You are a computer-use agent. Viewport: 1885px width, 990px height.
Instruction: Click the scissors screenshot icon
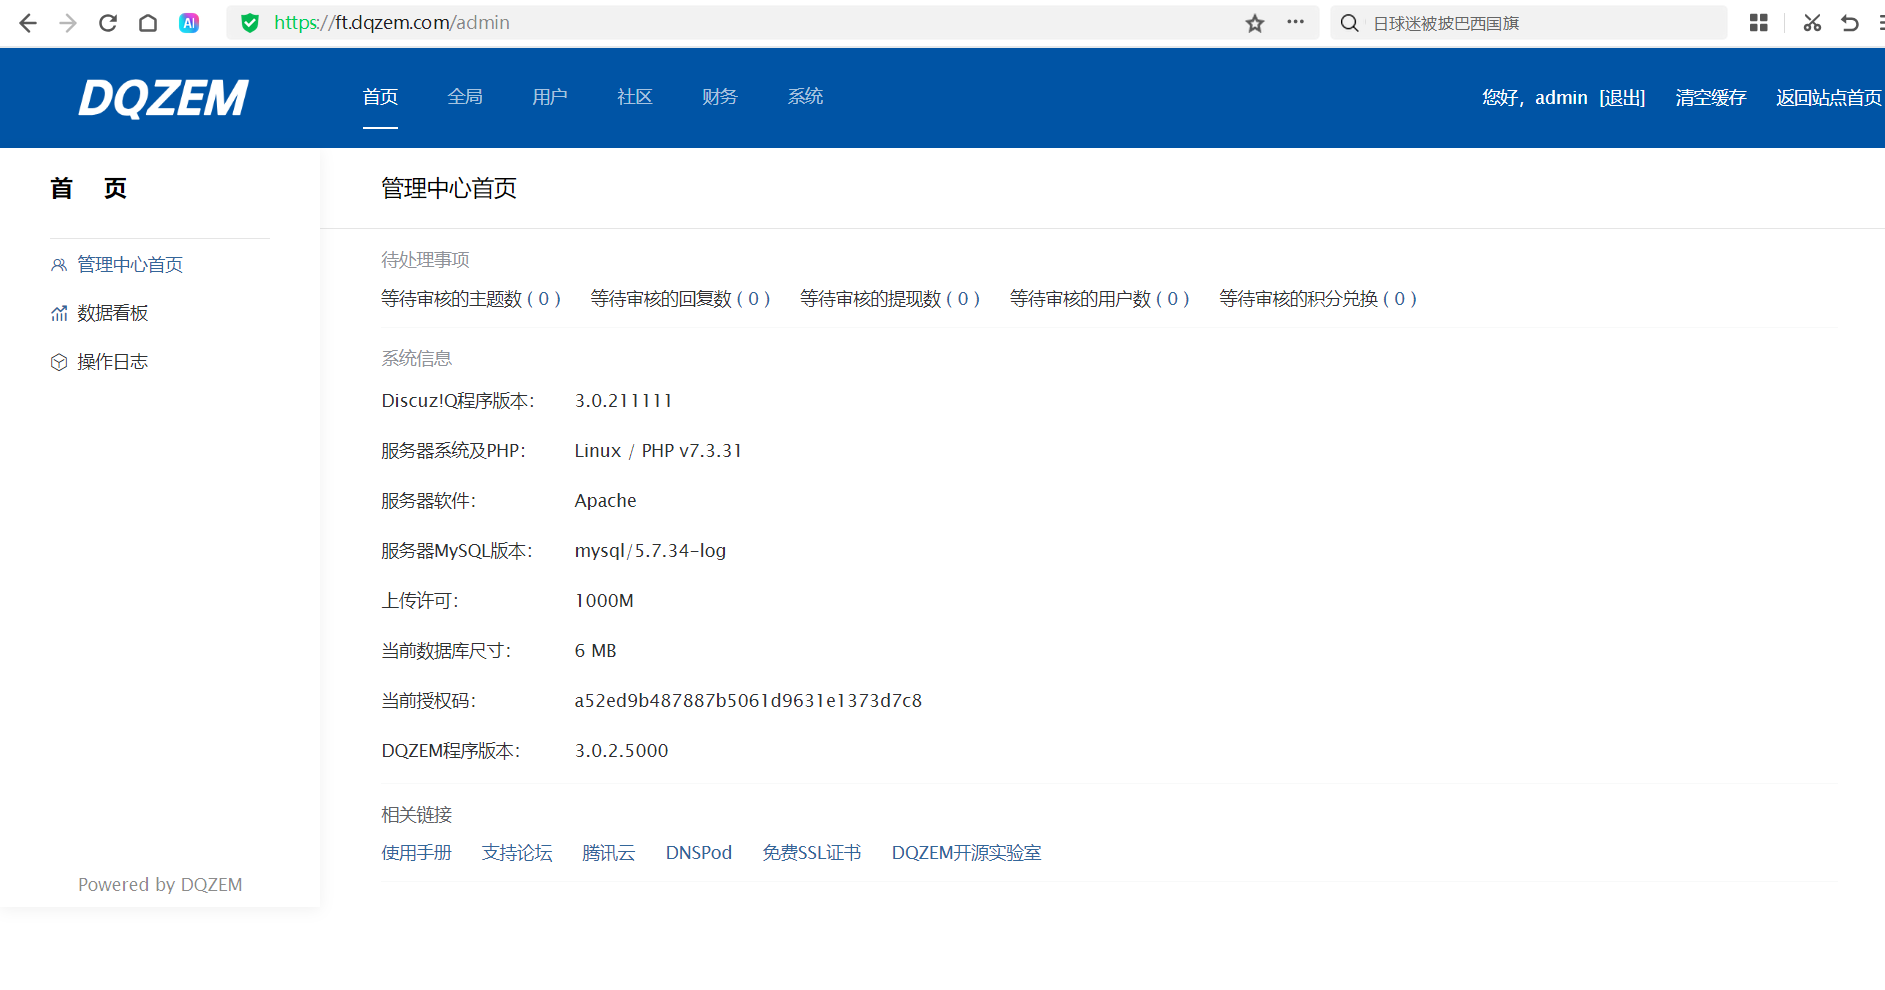pos(1812,23)
